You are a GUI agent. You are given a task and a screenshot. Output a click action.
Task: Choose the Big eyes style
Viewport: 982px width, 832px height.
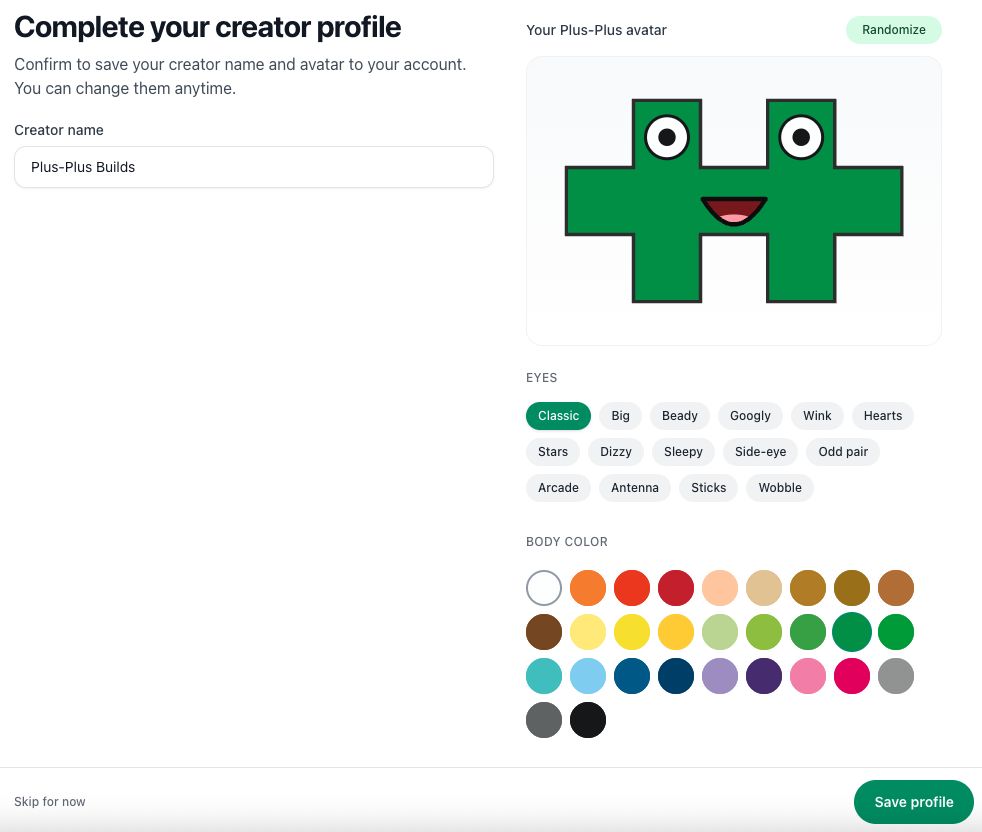(x=620, y=416)
